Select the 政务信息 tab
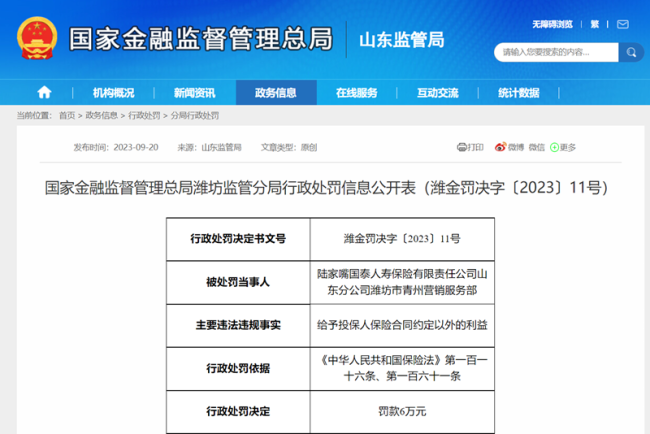The image size is (650, 434). pos(276,92)
